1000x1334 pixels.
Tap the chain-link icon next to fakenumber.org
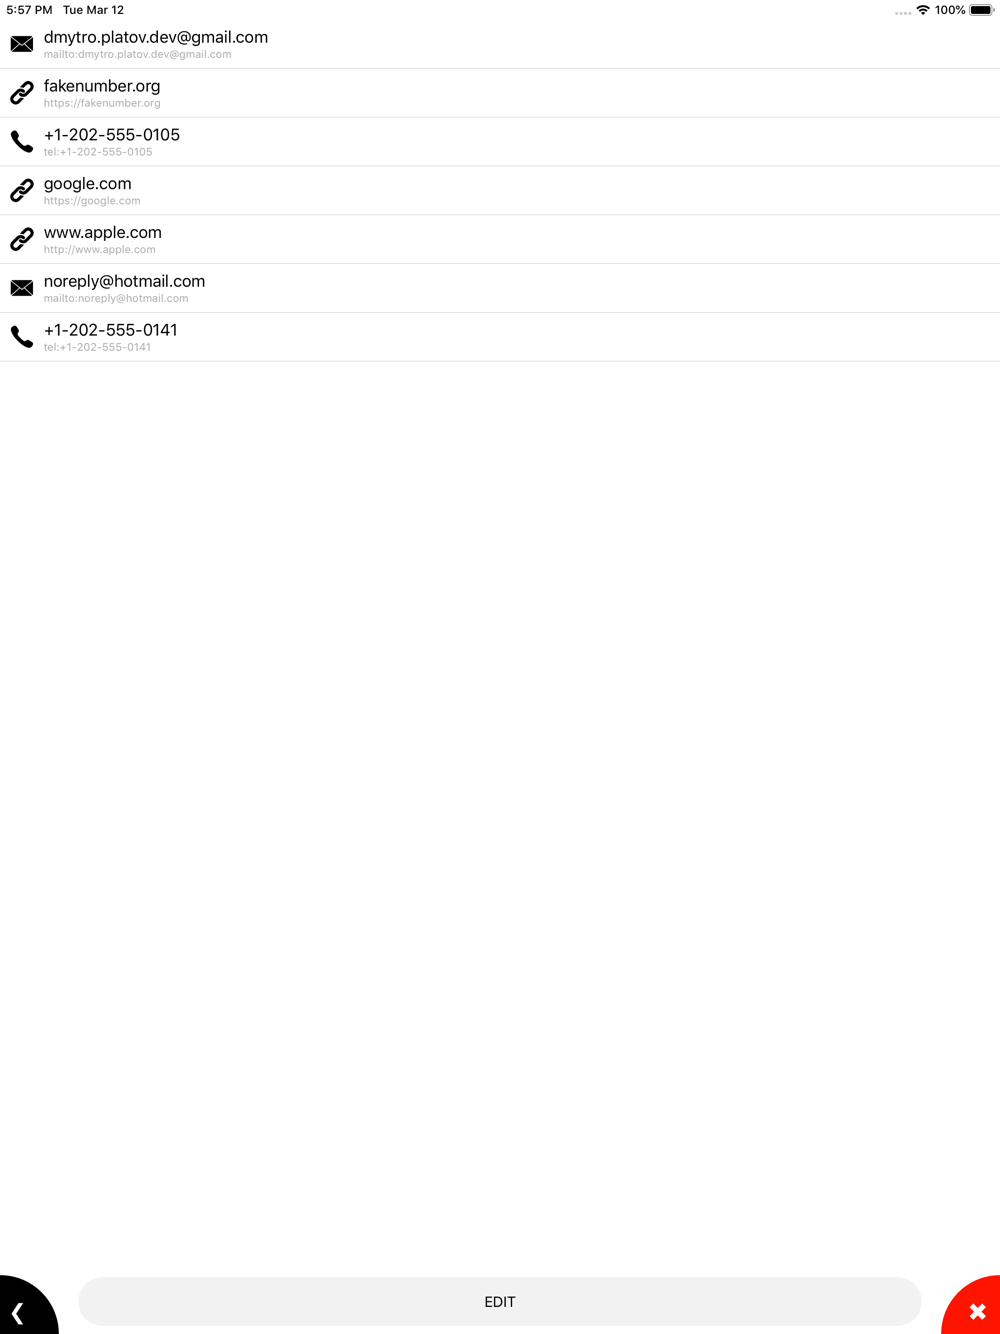click(x=22, y=93)
